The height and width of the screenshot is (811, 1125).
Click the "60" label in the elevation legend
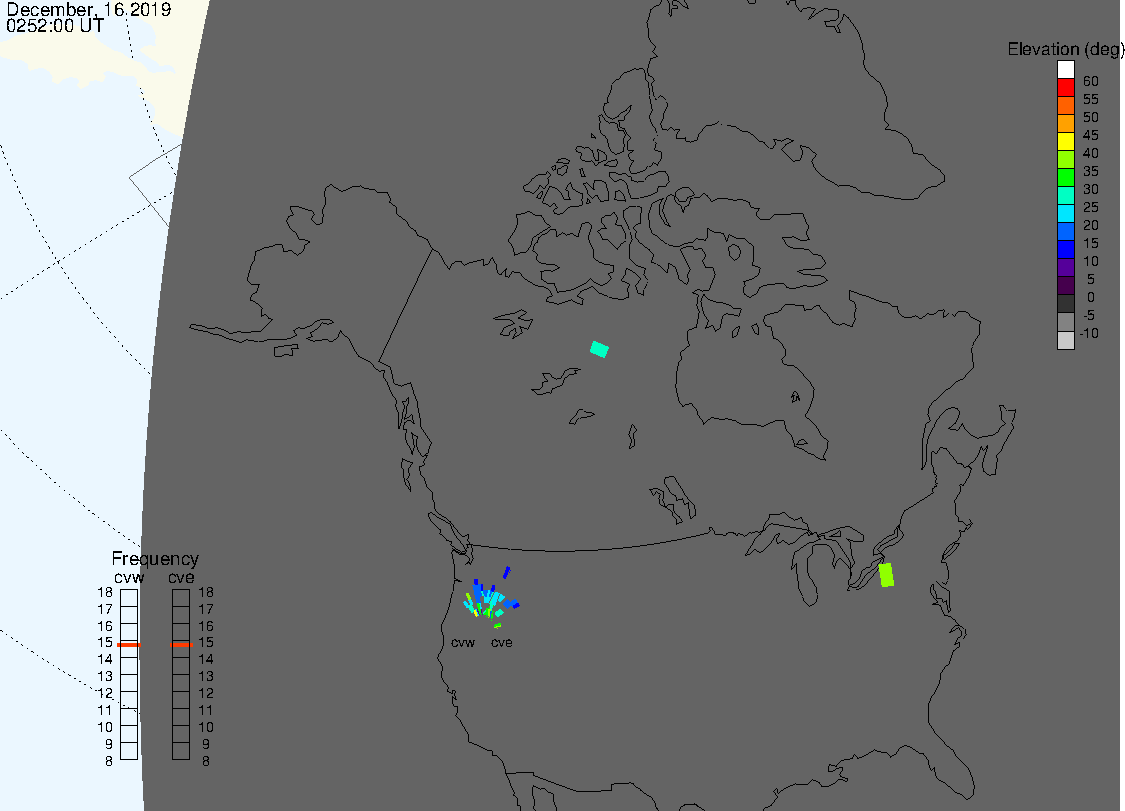tap(1091, 81)
